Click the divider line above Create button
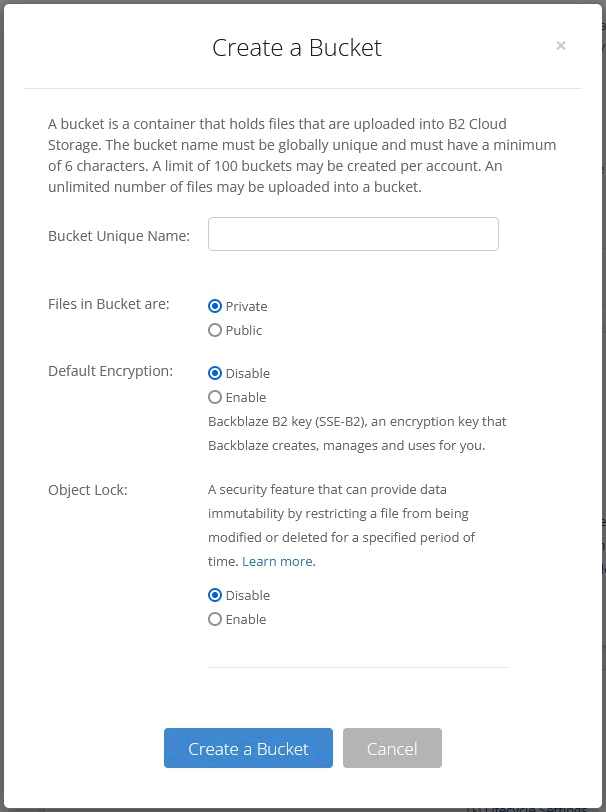606x812 pixels. [357, 667]
